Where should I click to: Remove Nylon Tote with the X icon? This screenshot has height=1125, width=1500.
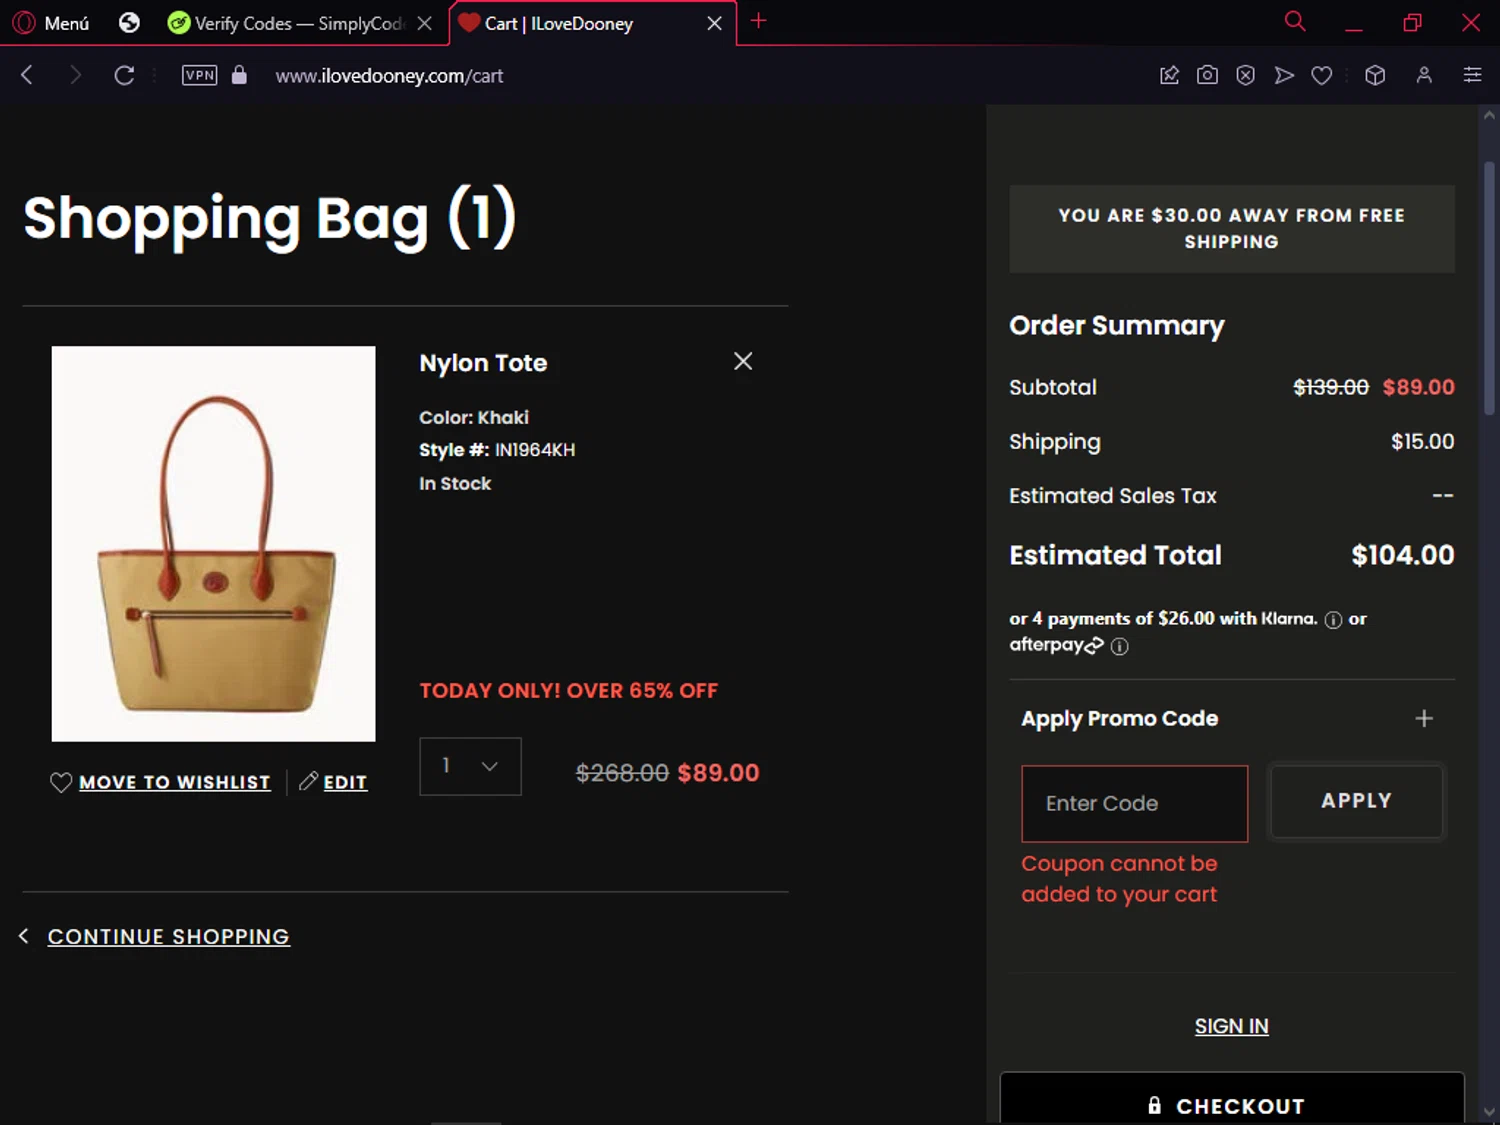coord(743,361)
